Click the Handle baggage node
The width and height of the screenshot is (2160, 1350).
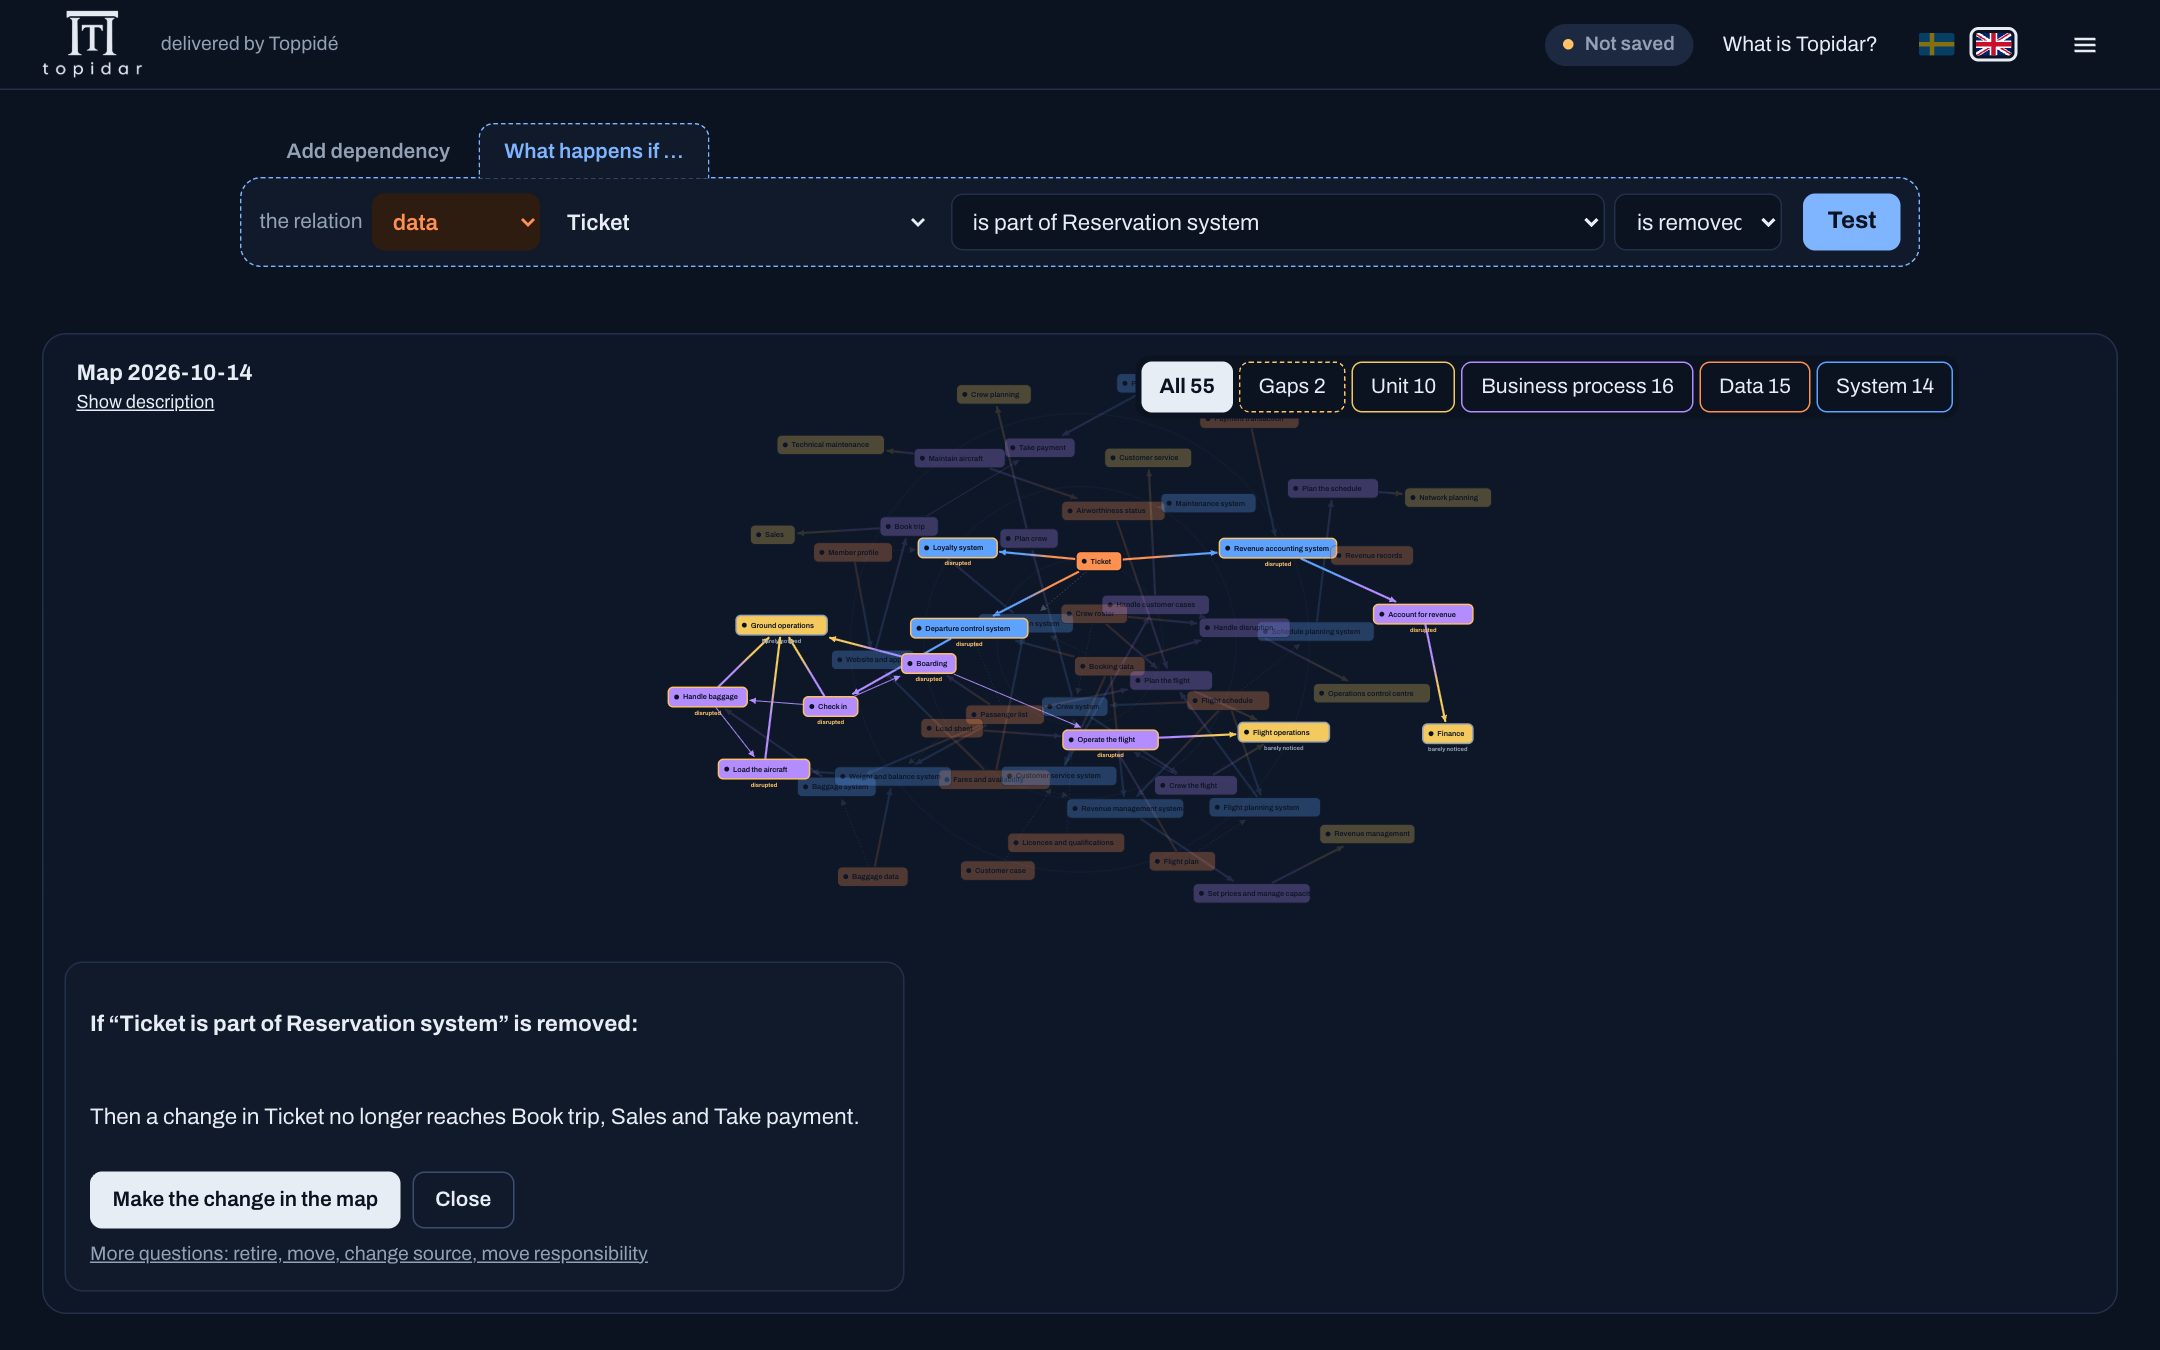(707, 696)
